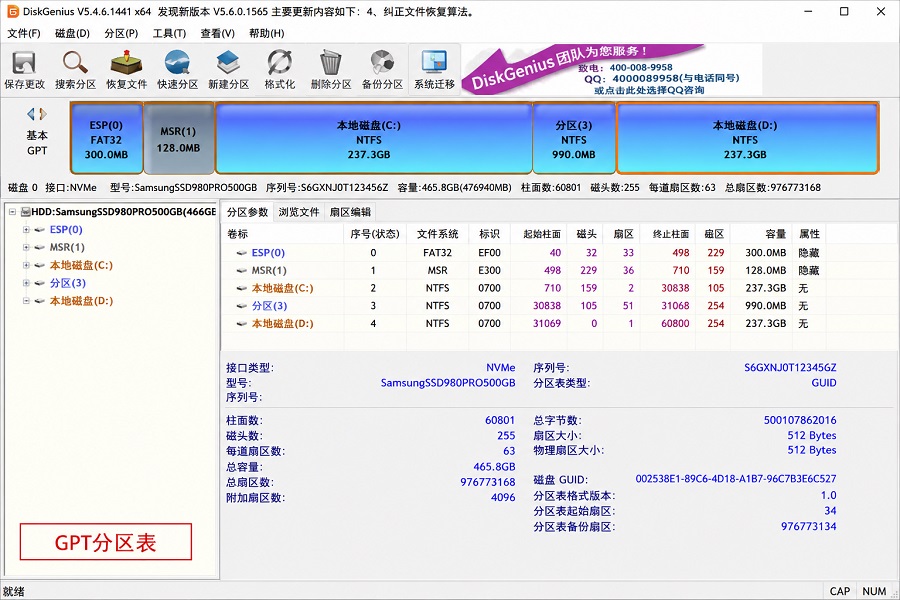Click the DiskGenius app logo in title bar
The image size is (900, 600).
[13, 11]
